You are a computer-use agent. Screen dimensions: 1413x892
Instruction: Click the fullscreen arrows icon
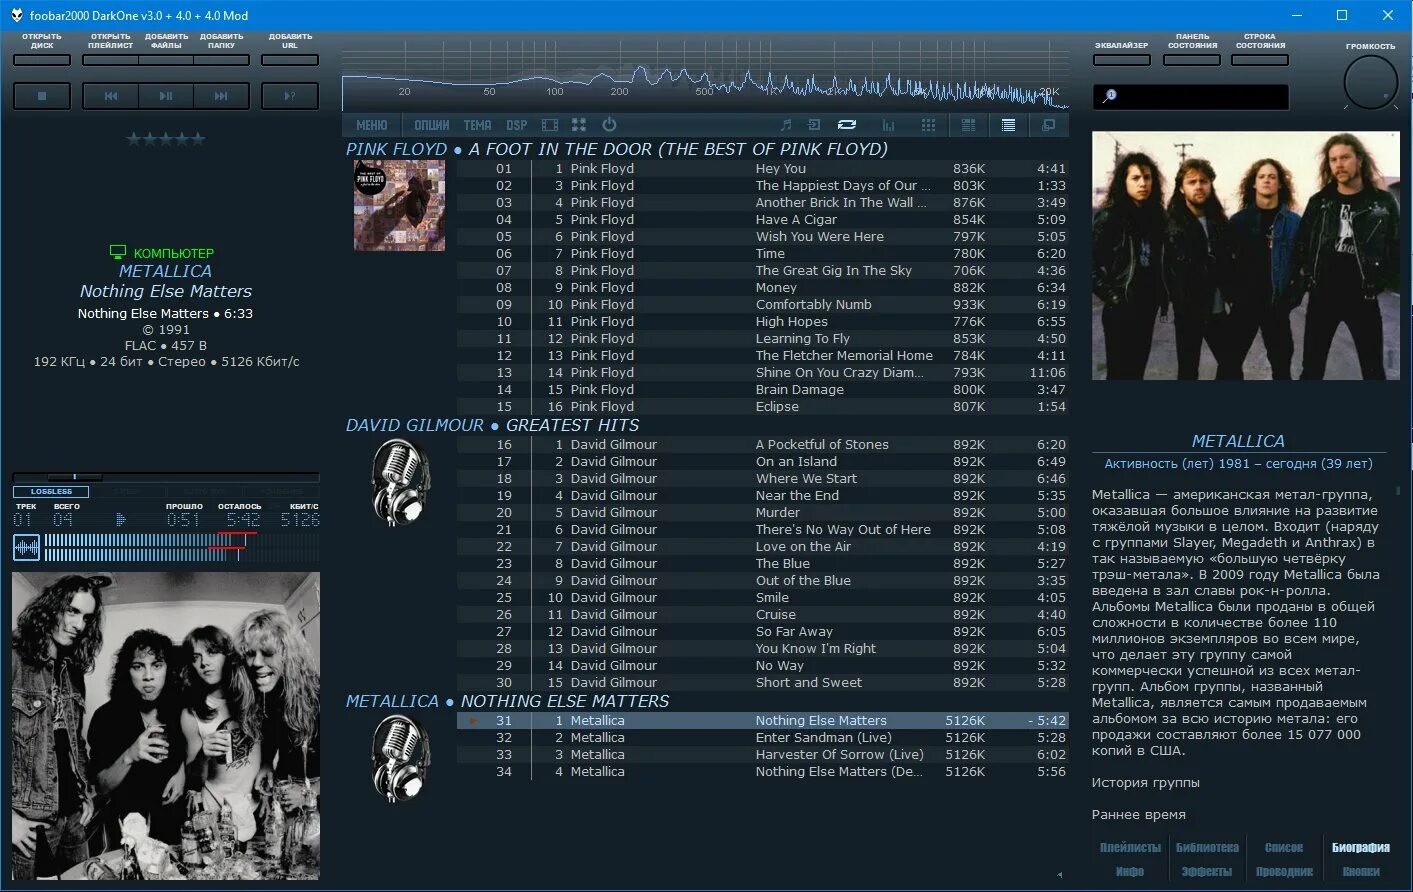click(579, 125)
